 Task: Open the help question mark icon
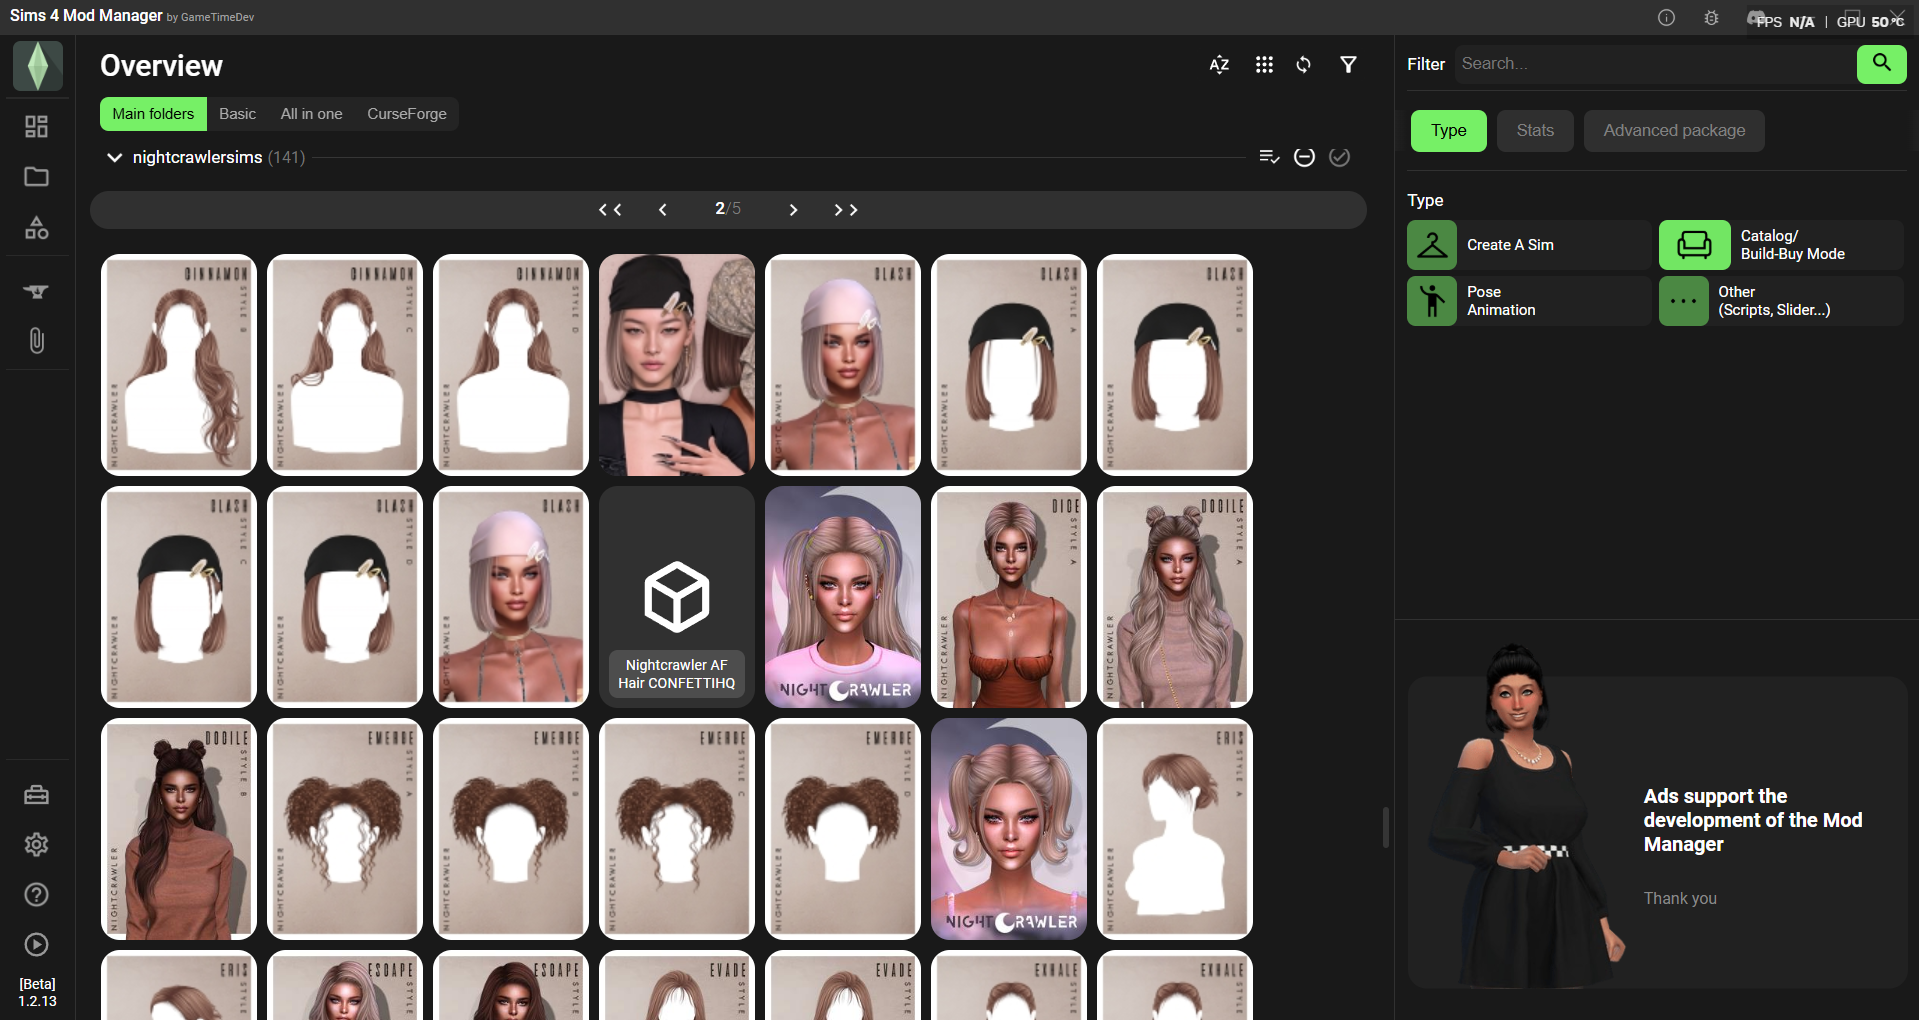(37, 895)
